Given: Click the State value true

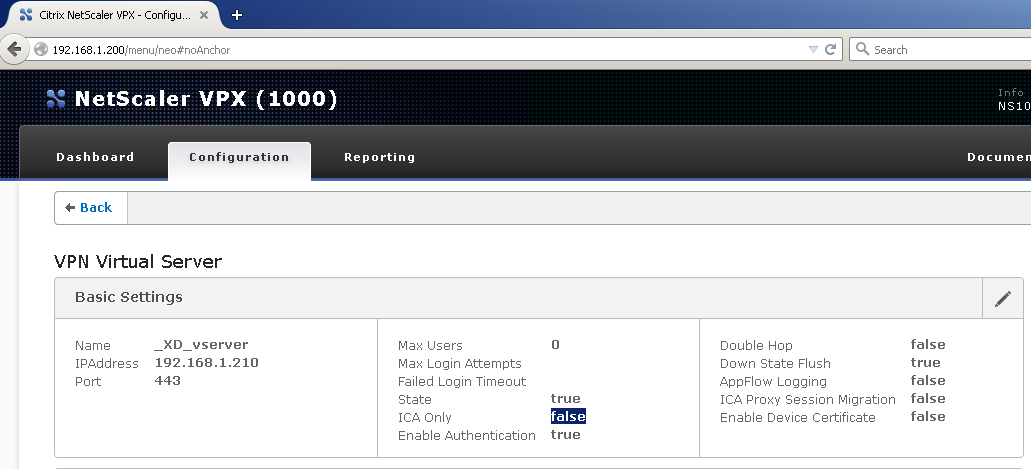Looking at the screenshot, I should pos(565,399).
